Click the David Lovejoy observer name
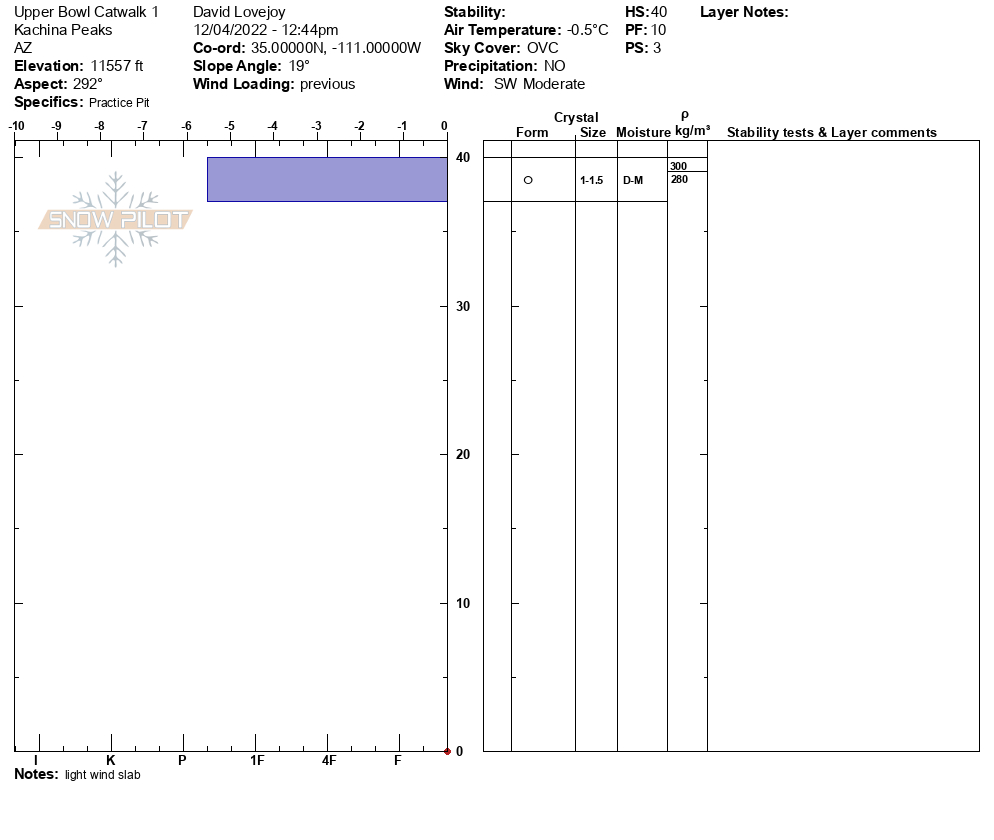The image size is (994, 840). click(x=239, y=12)
